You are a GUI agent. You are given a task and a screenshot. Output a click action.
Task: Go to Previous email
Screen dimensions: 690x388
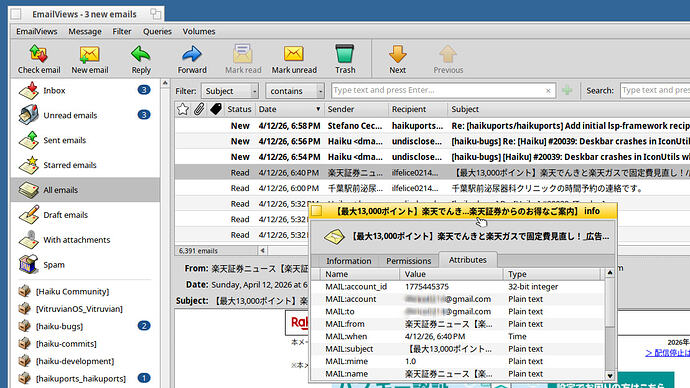448,59
